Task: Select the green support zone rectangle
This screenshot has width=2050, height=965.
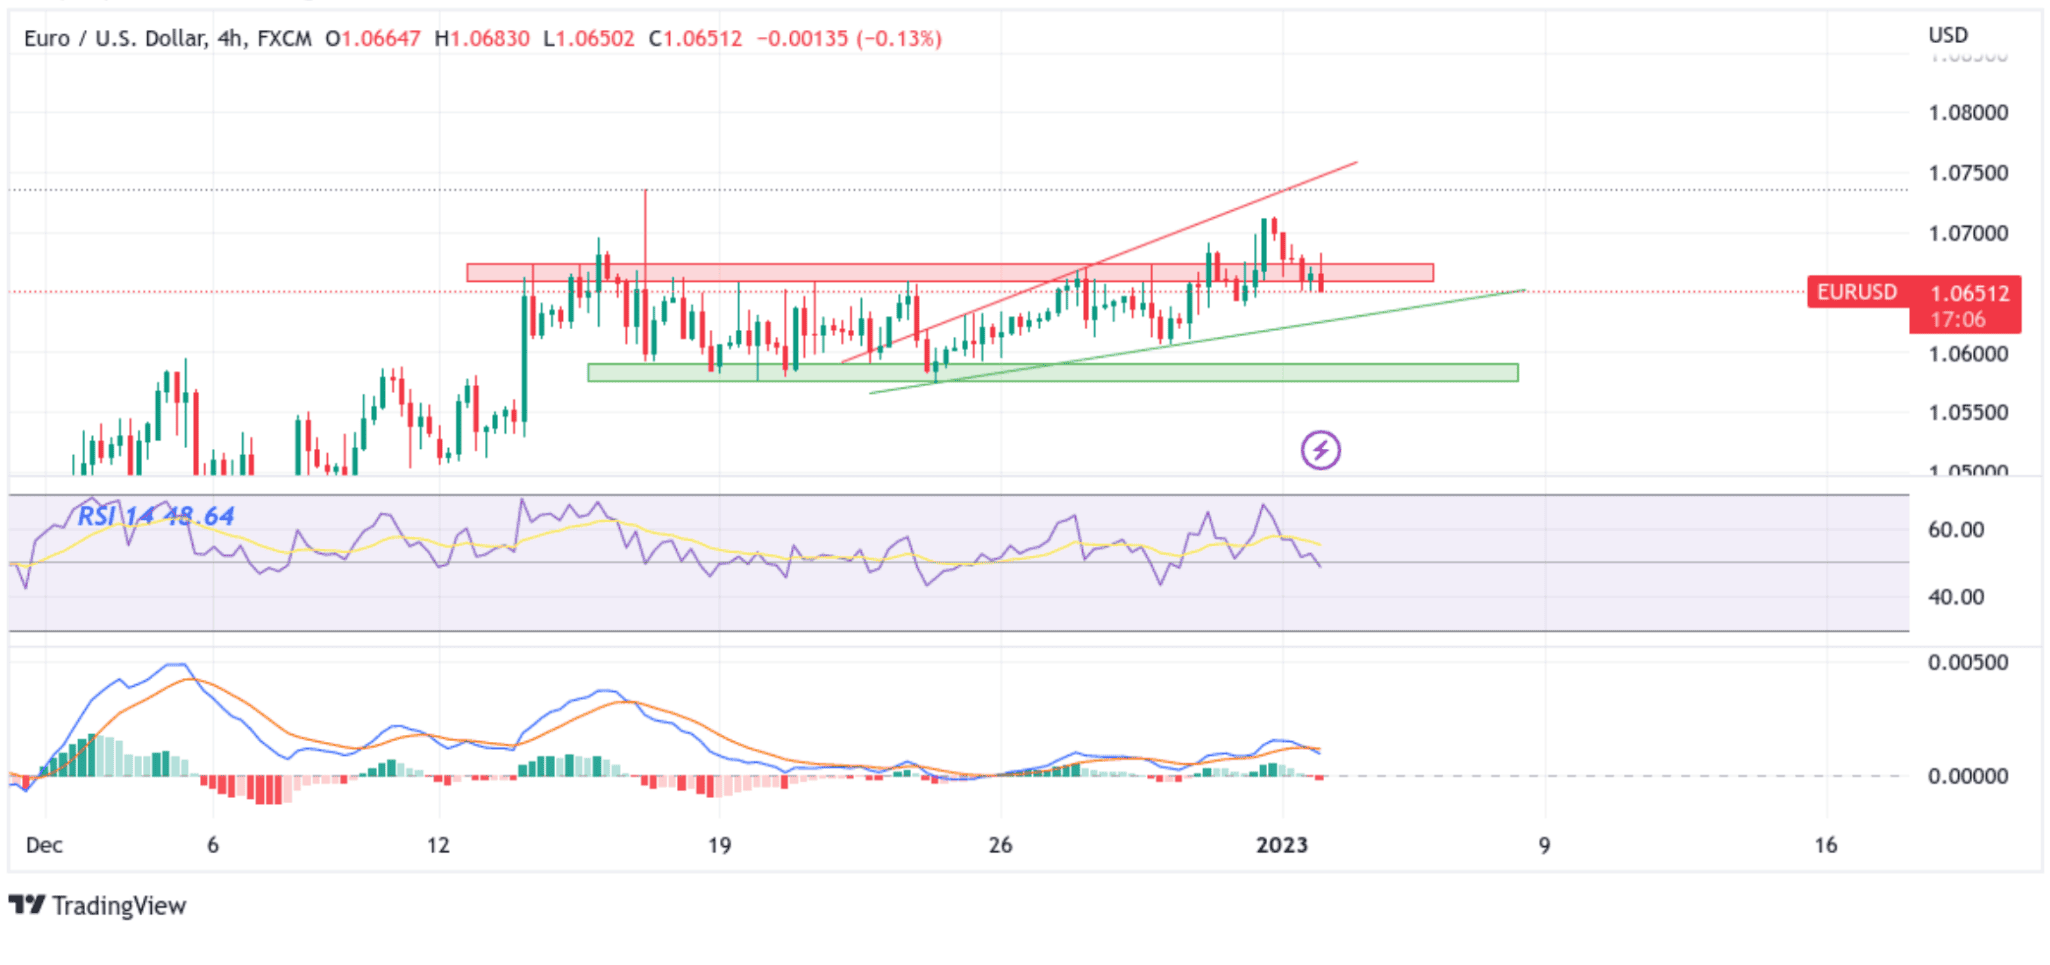Action: point(1053,373)
